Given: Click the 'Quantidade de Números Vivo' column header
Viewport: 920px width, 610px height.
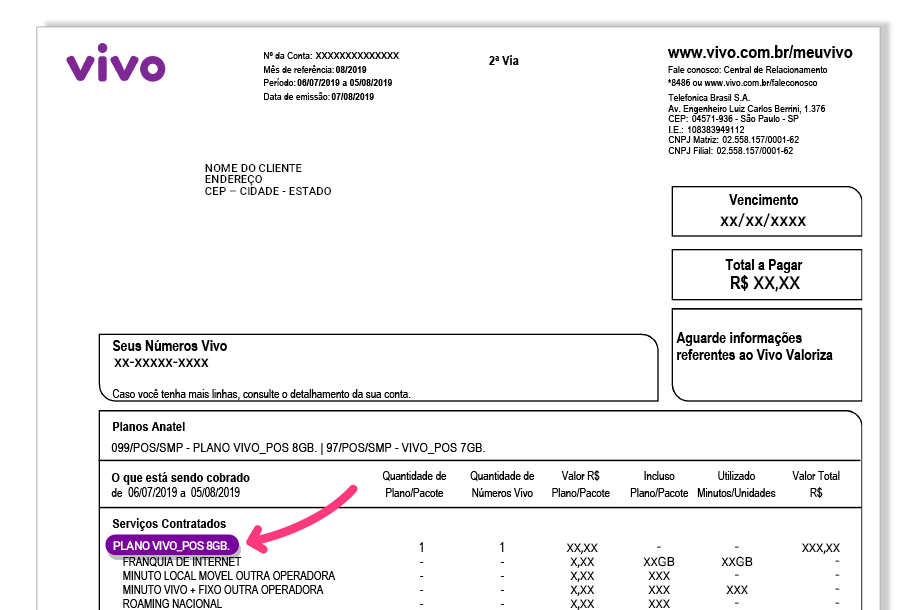Looking at the screenshot, I should pos(502,484).
